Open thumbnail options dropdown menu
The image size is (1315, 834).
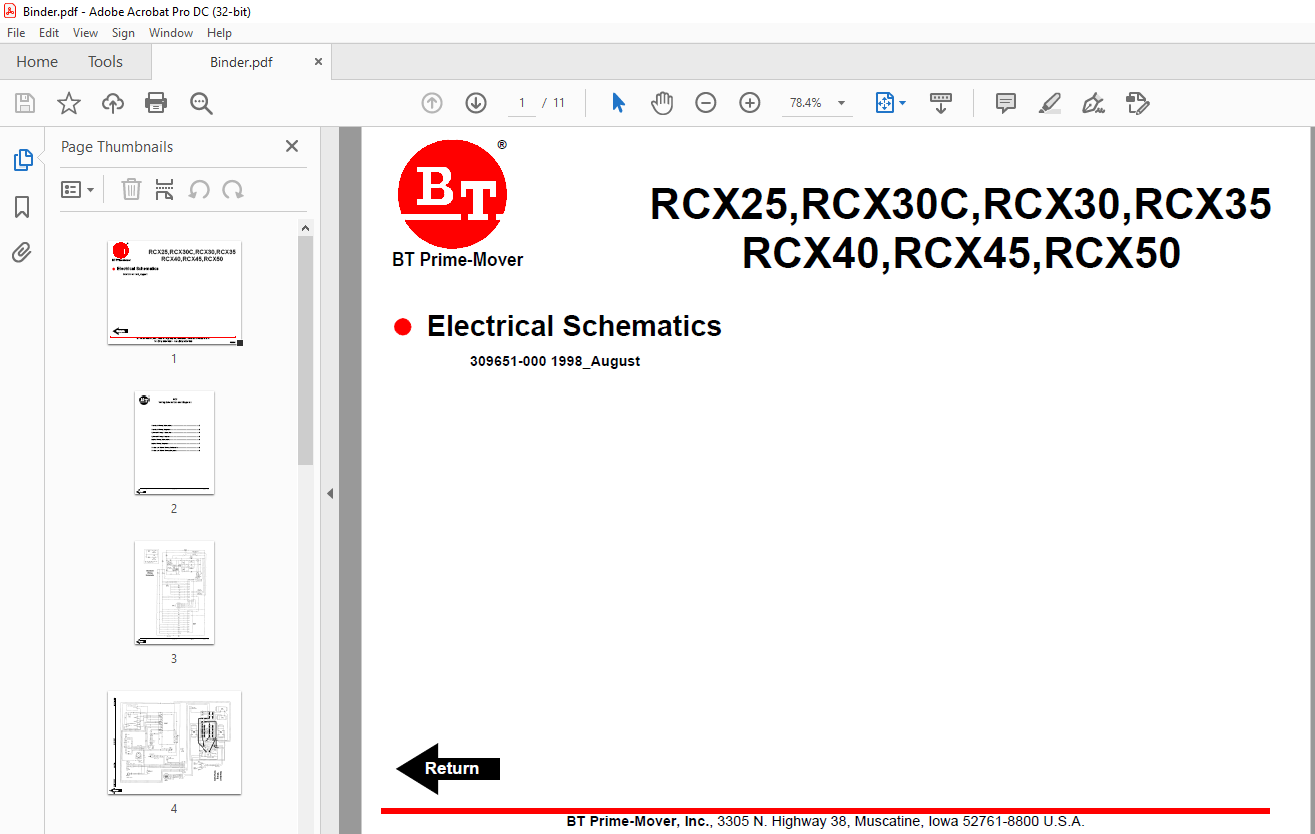tap(77, 189)
